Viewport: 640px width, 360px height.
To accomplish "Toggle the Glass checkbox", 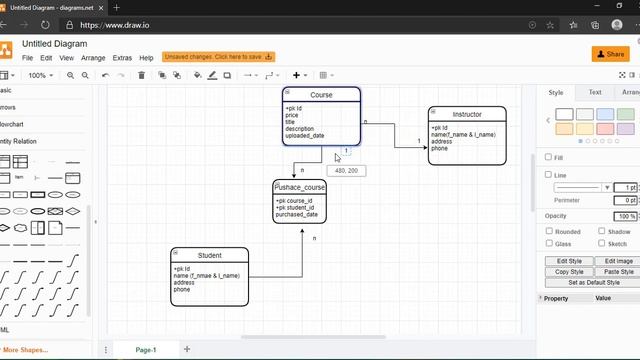I will pos(549,243).
